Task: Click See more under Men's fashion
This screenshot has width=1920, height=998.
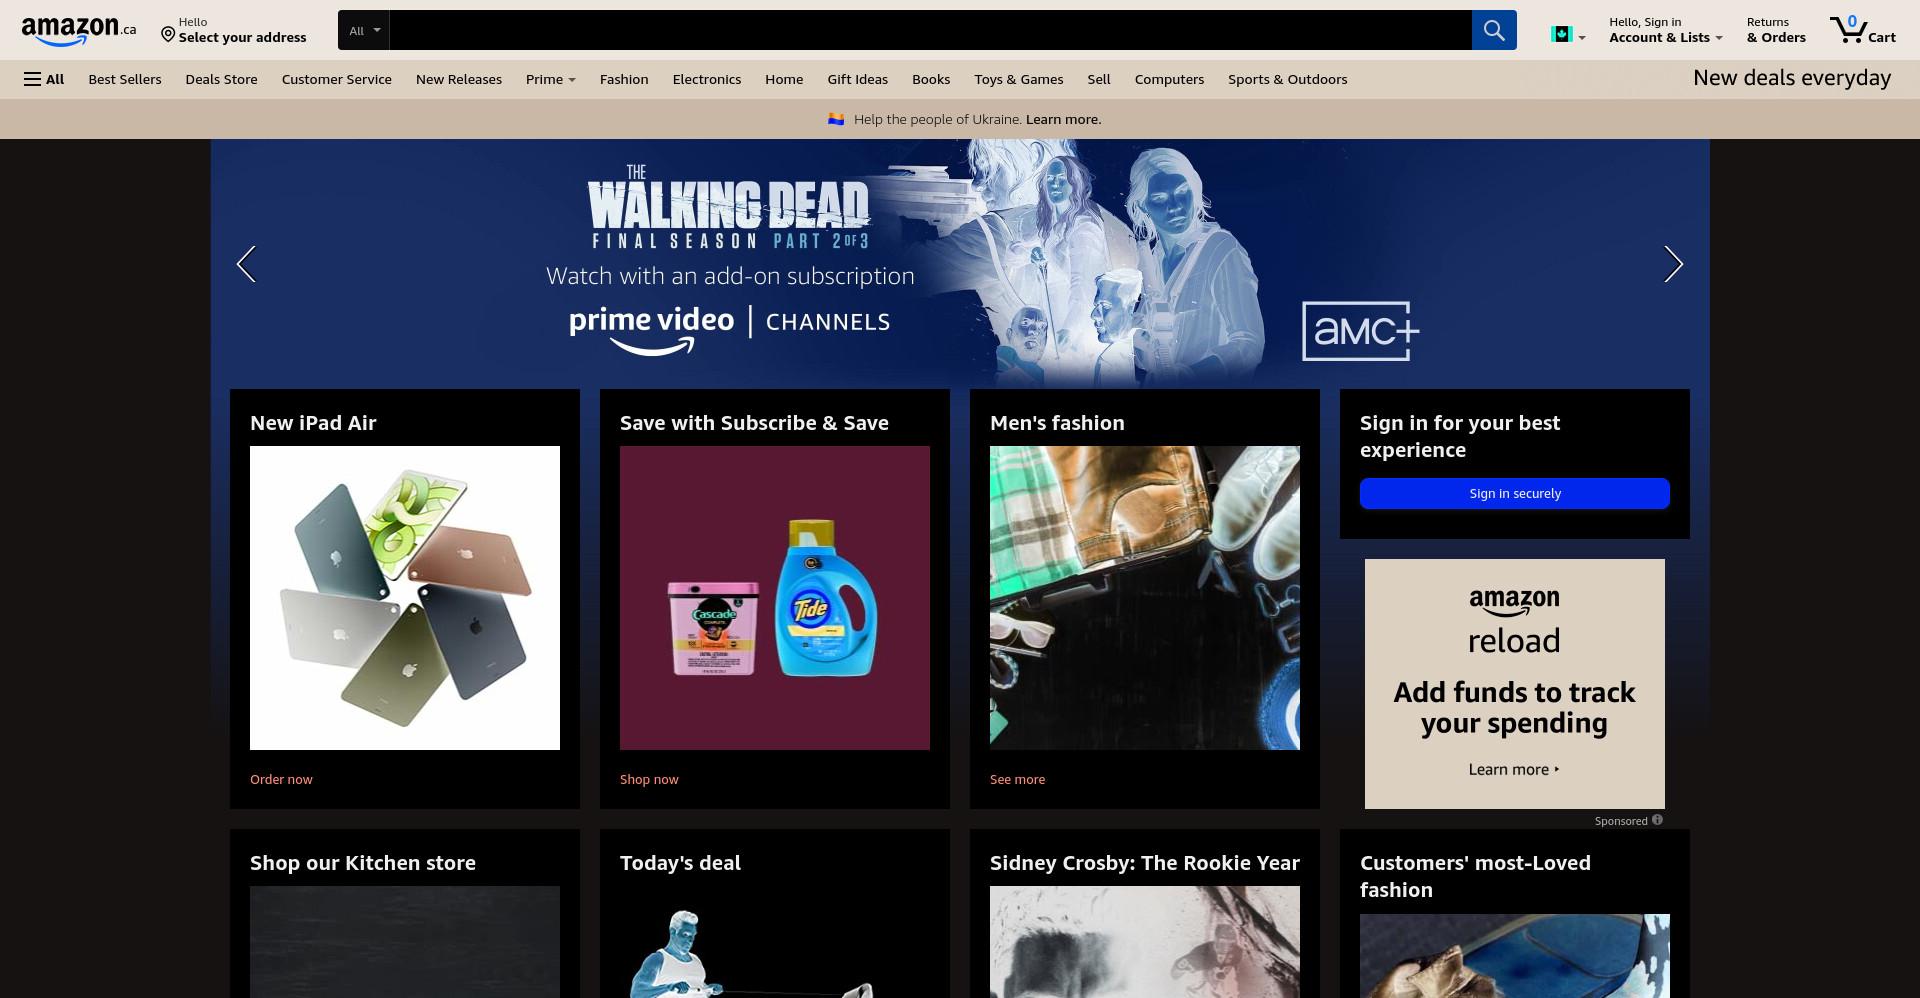Action: click(1017, 779)
